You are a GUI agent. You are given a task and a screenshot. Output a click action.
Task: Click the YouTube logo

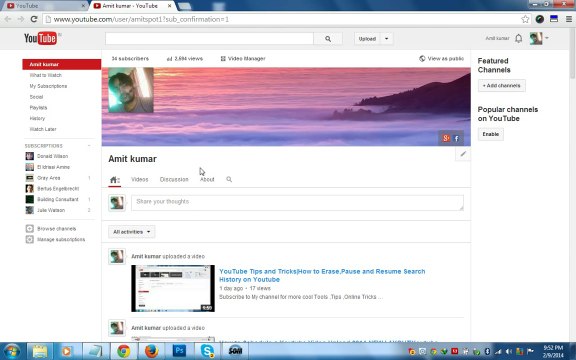tap(40, 38)
